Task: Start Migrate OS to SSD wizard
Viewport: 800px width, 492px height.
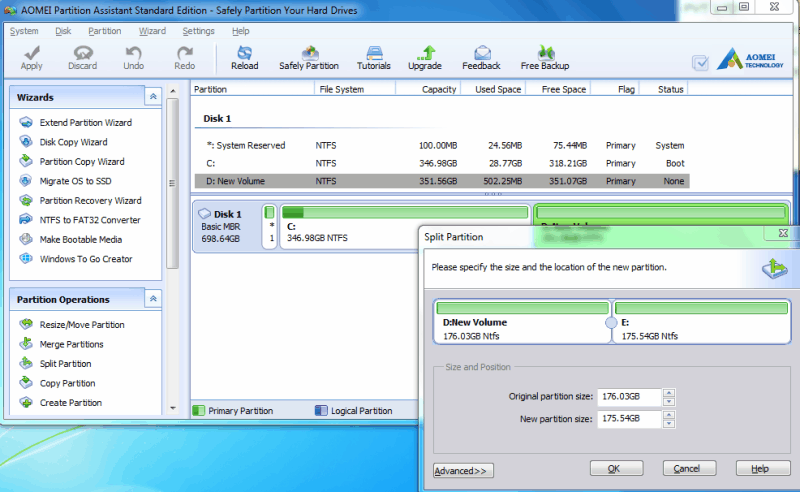Action: coord(75,181)
